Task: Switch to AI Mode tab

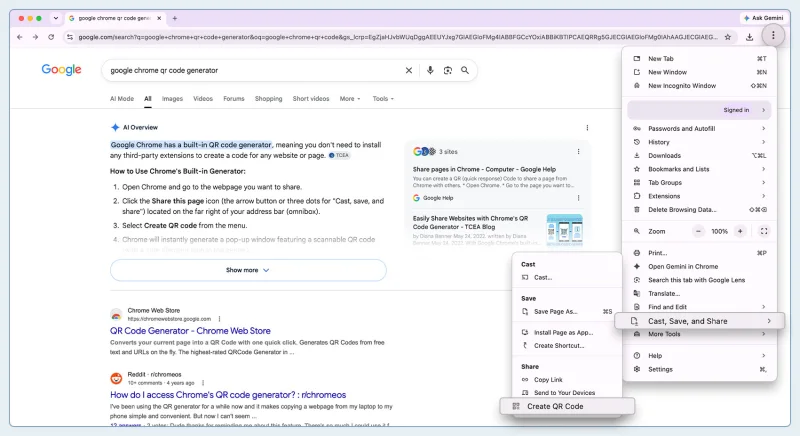Action: click(x=122, y=99)
